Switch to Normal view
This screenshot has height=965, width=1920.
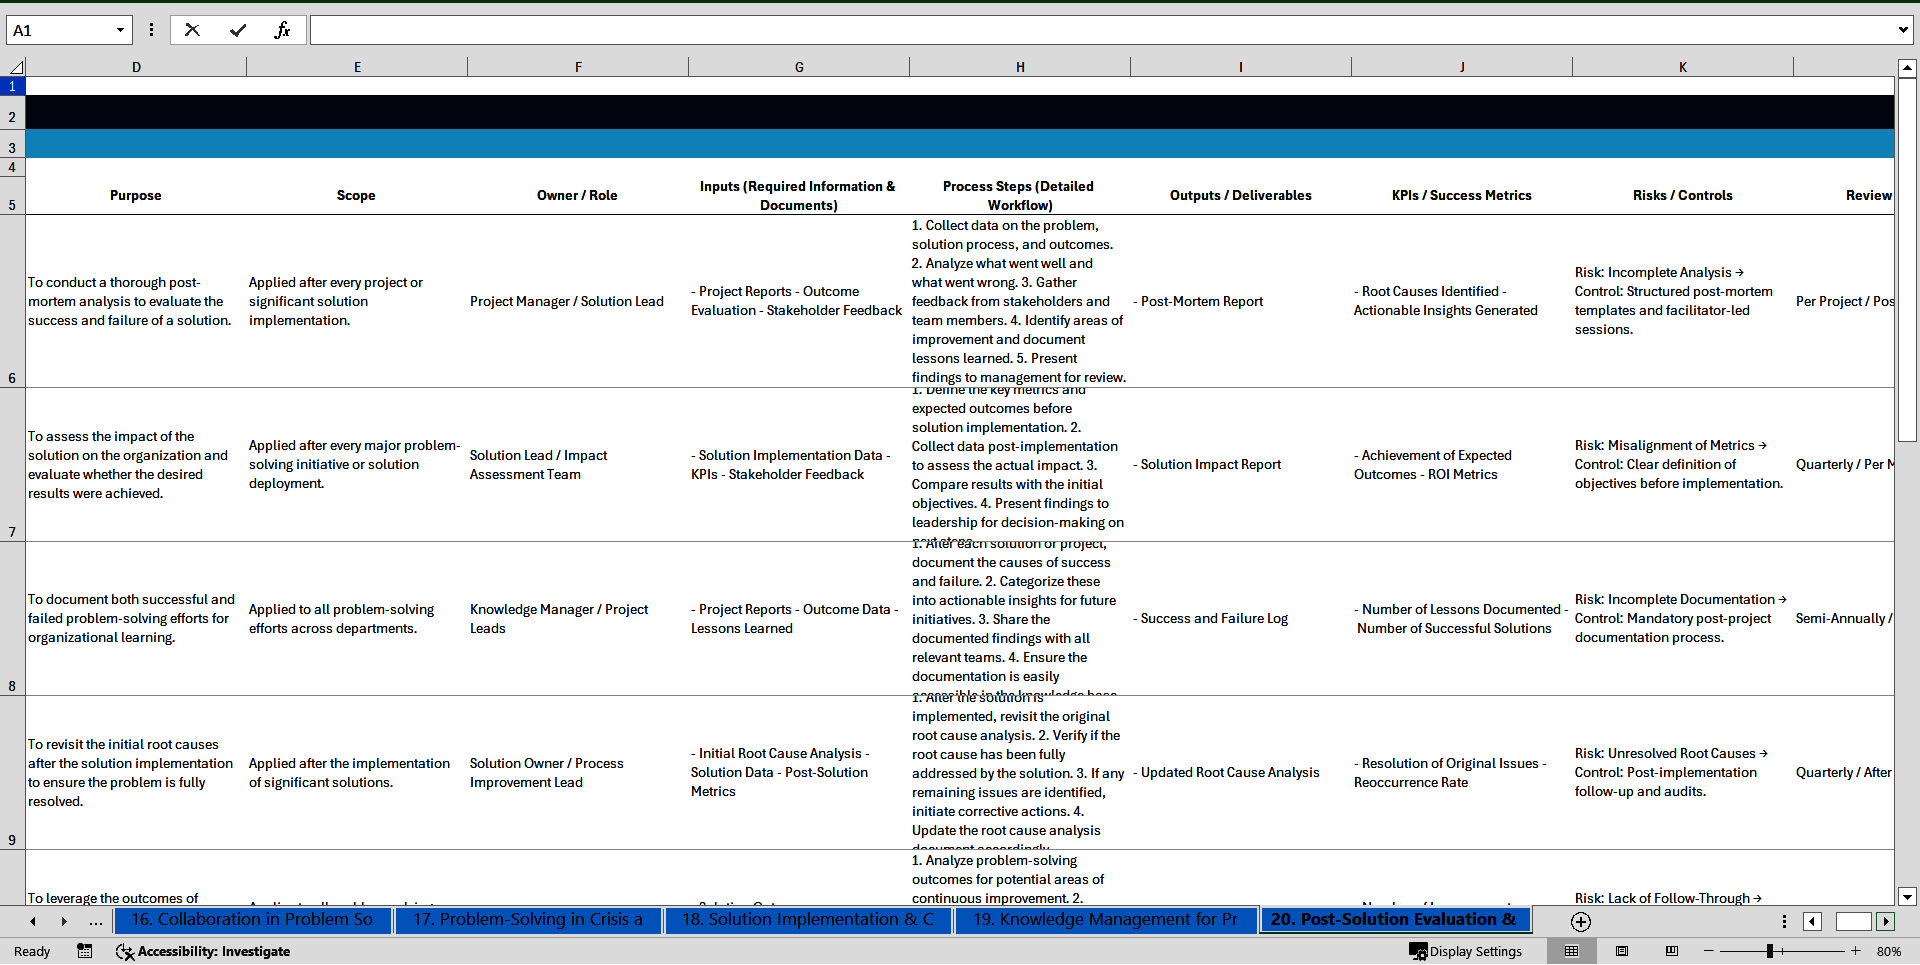click(1571, 951)
